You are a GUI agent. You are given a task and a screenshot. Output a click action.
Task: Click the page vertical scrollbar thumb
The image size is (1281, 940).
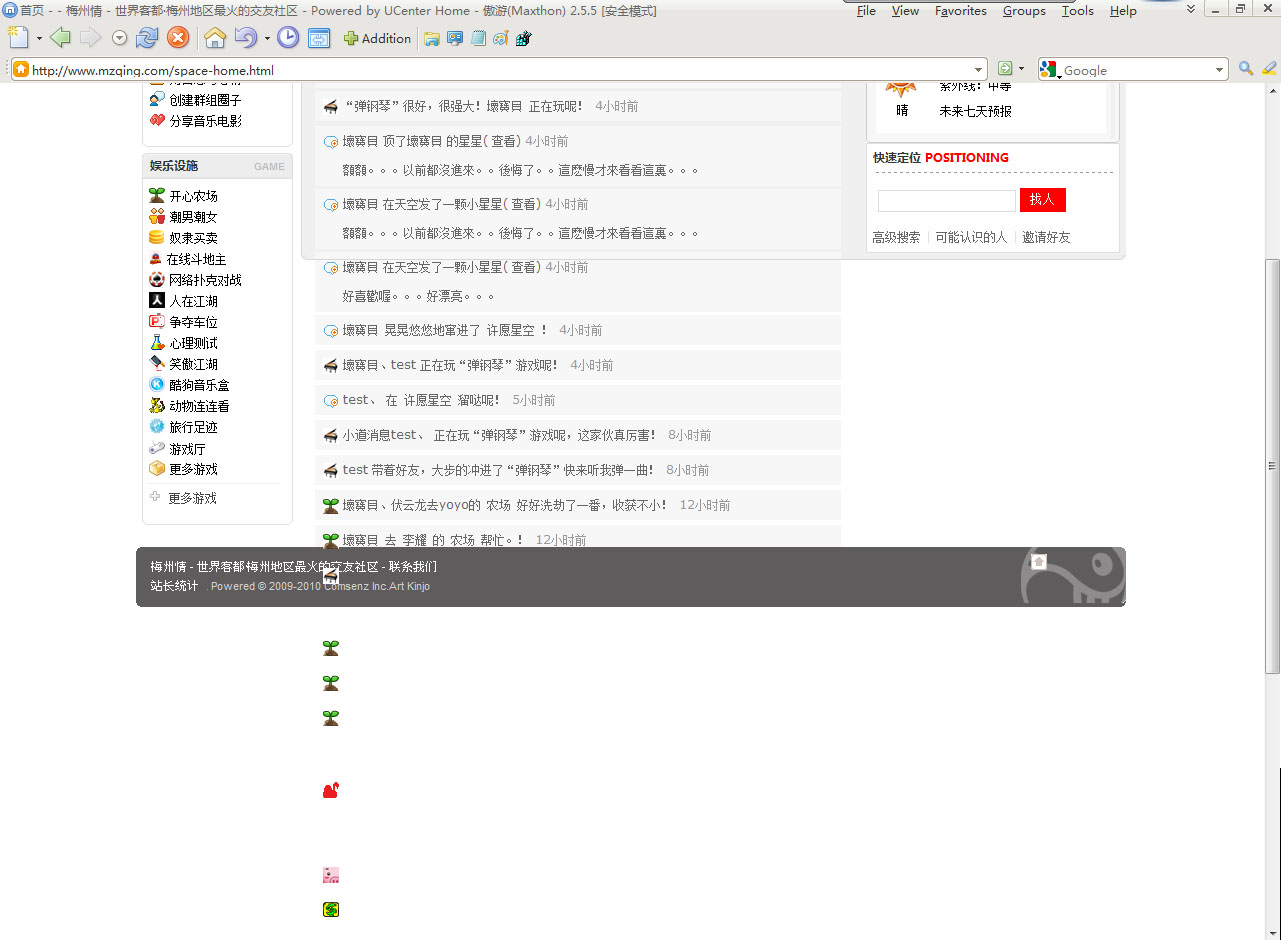click(1273, 466)
